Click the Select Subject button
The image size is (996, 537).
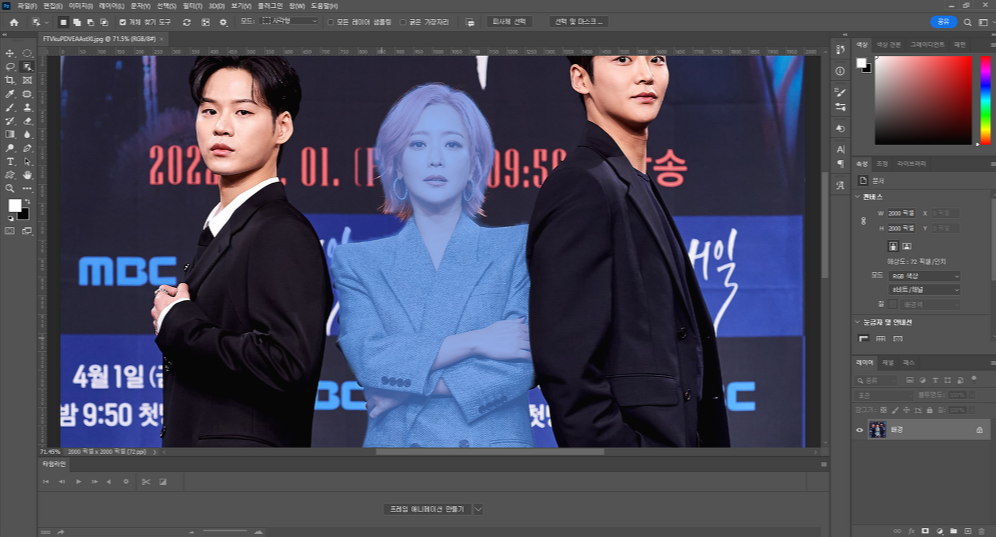click(x=509, y=22)
